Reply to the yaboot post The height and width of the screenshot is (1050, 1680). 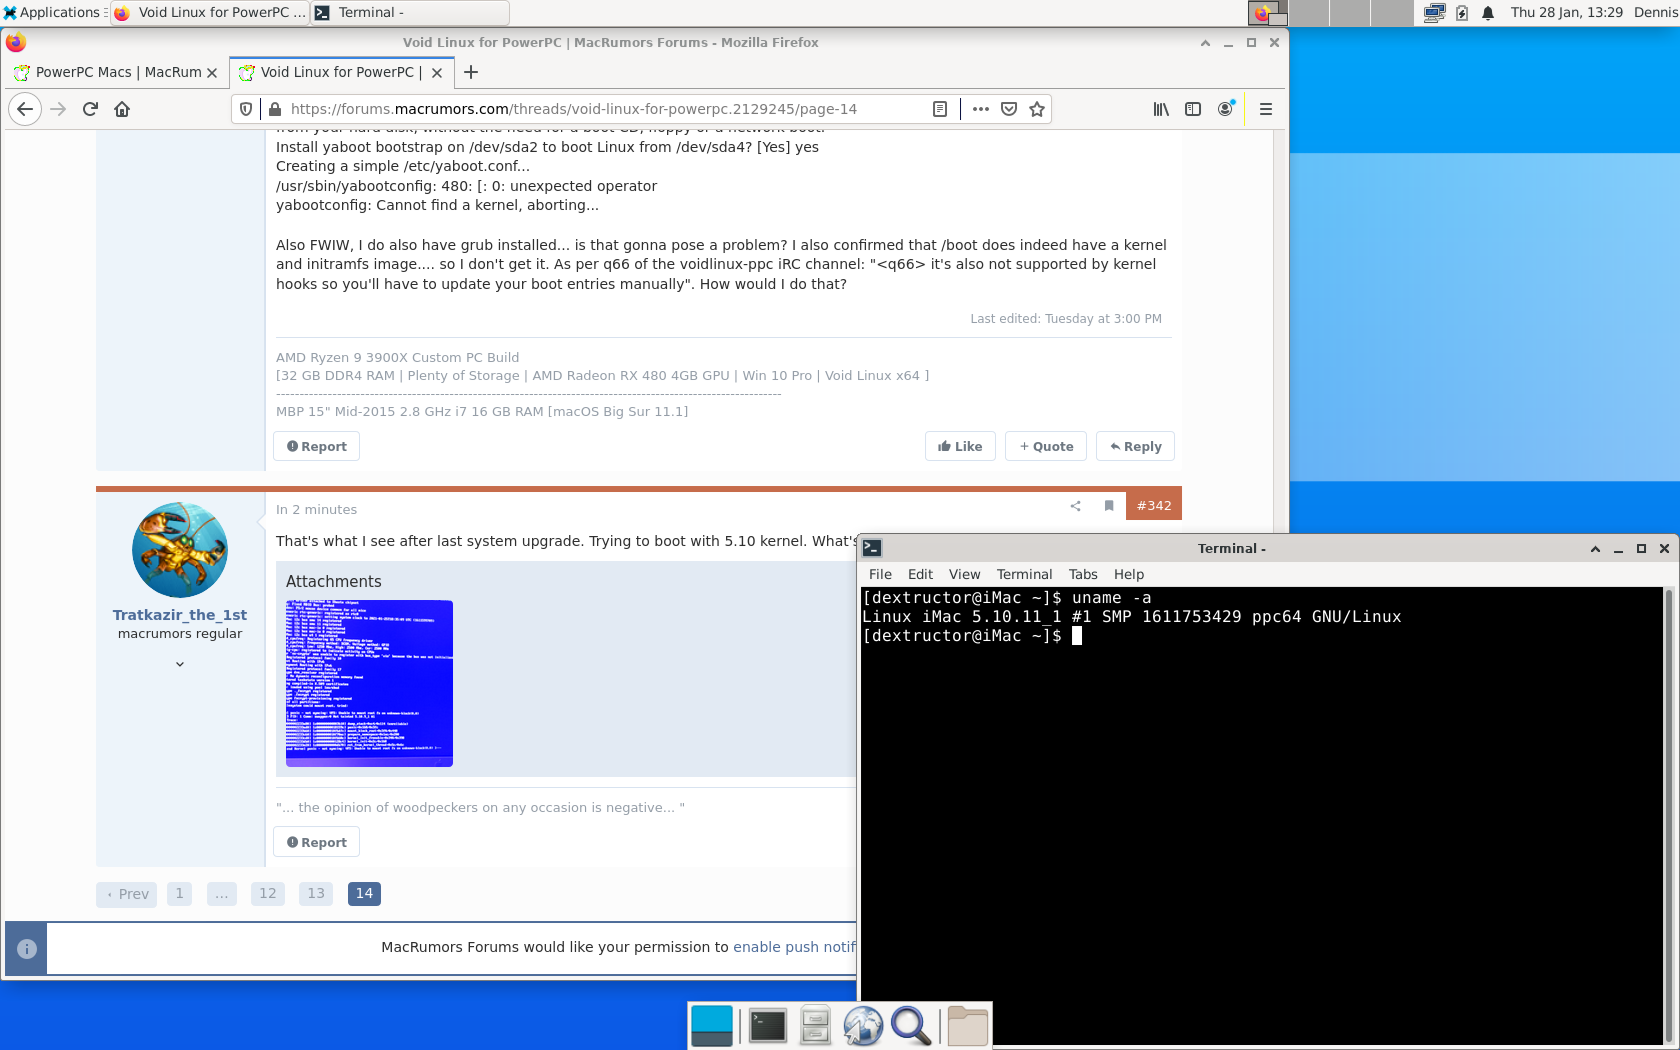click(1135, 446)
